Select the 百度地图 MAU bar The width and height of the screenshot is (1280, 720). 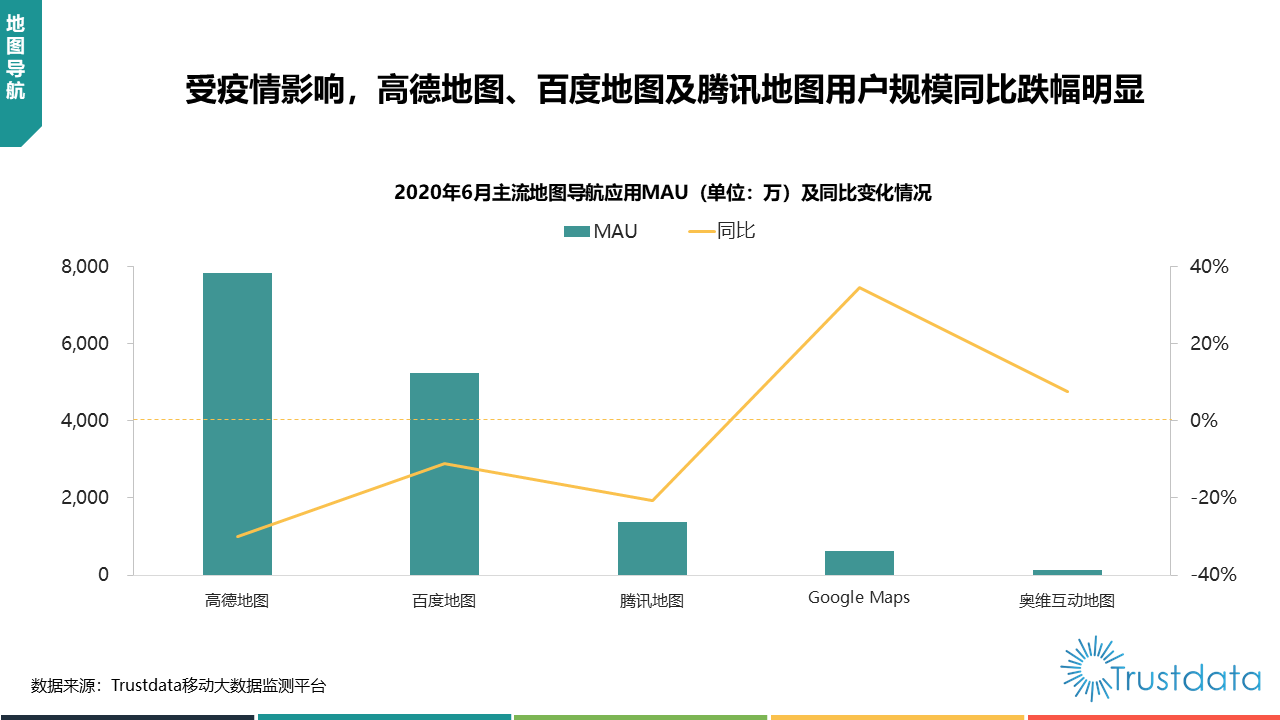click(444, 474)
